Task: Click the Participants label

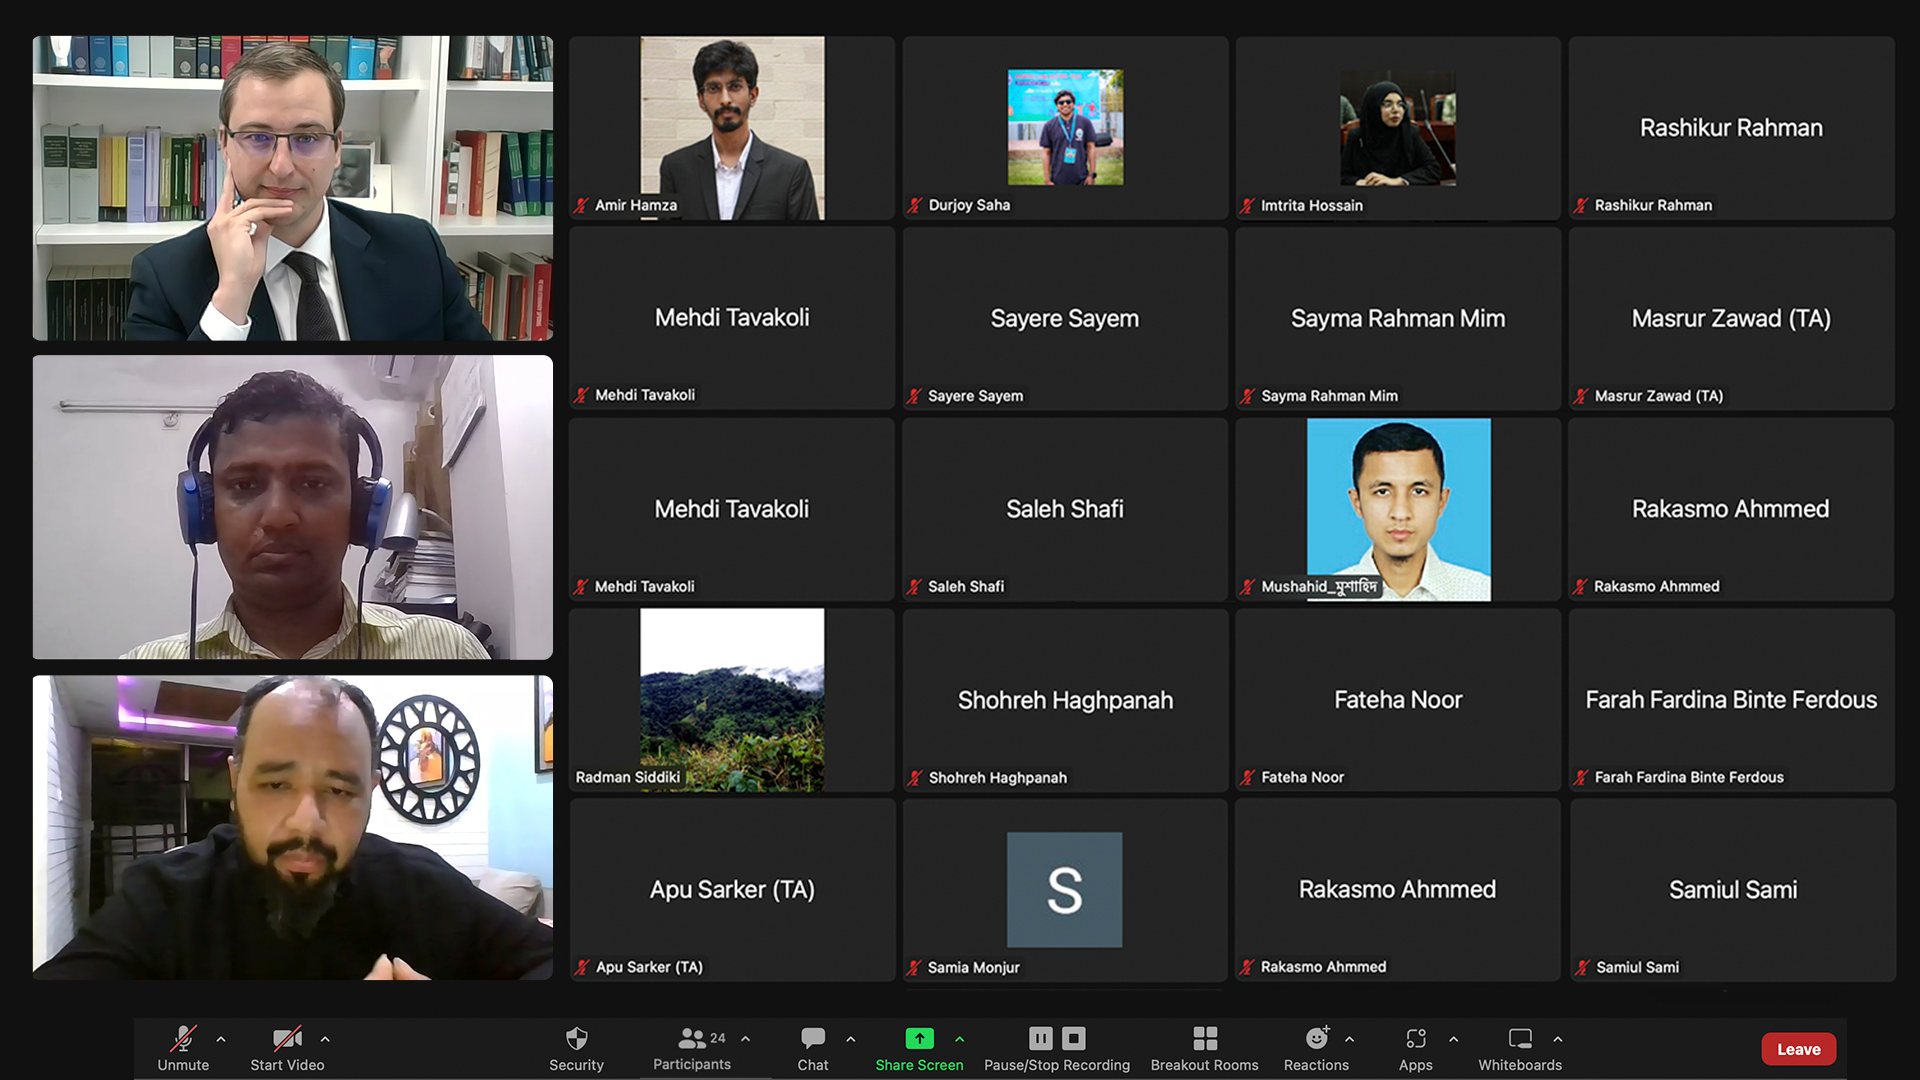Action: coord(691,1064)
